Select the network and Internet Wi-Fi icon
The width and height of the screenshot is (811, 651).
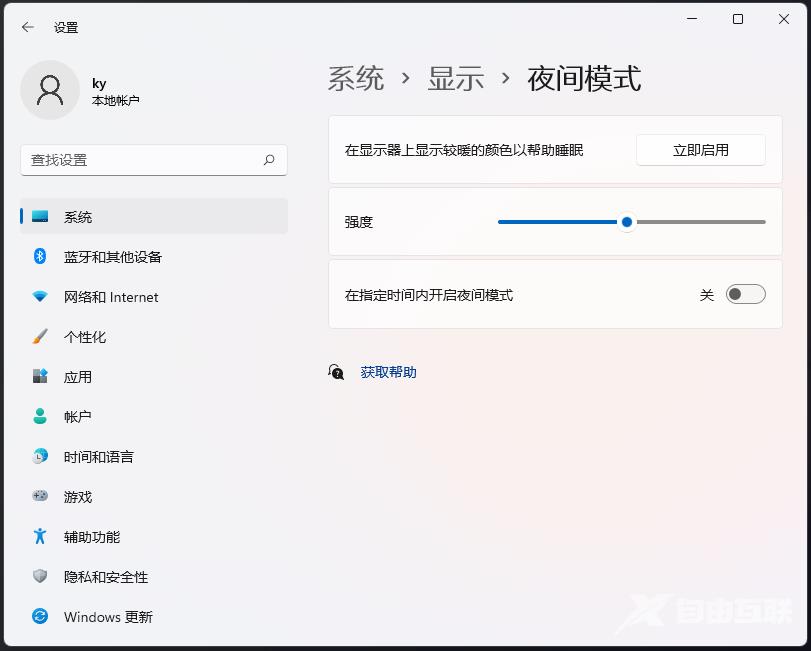coord(40,297)
